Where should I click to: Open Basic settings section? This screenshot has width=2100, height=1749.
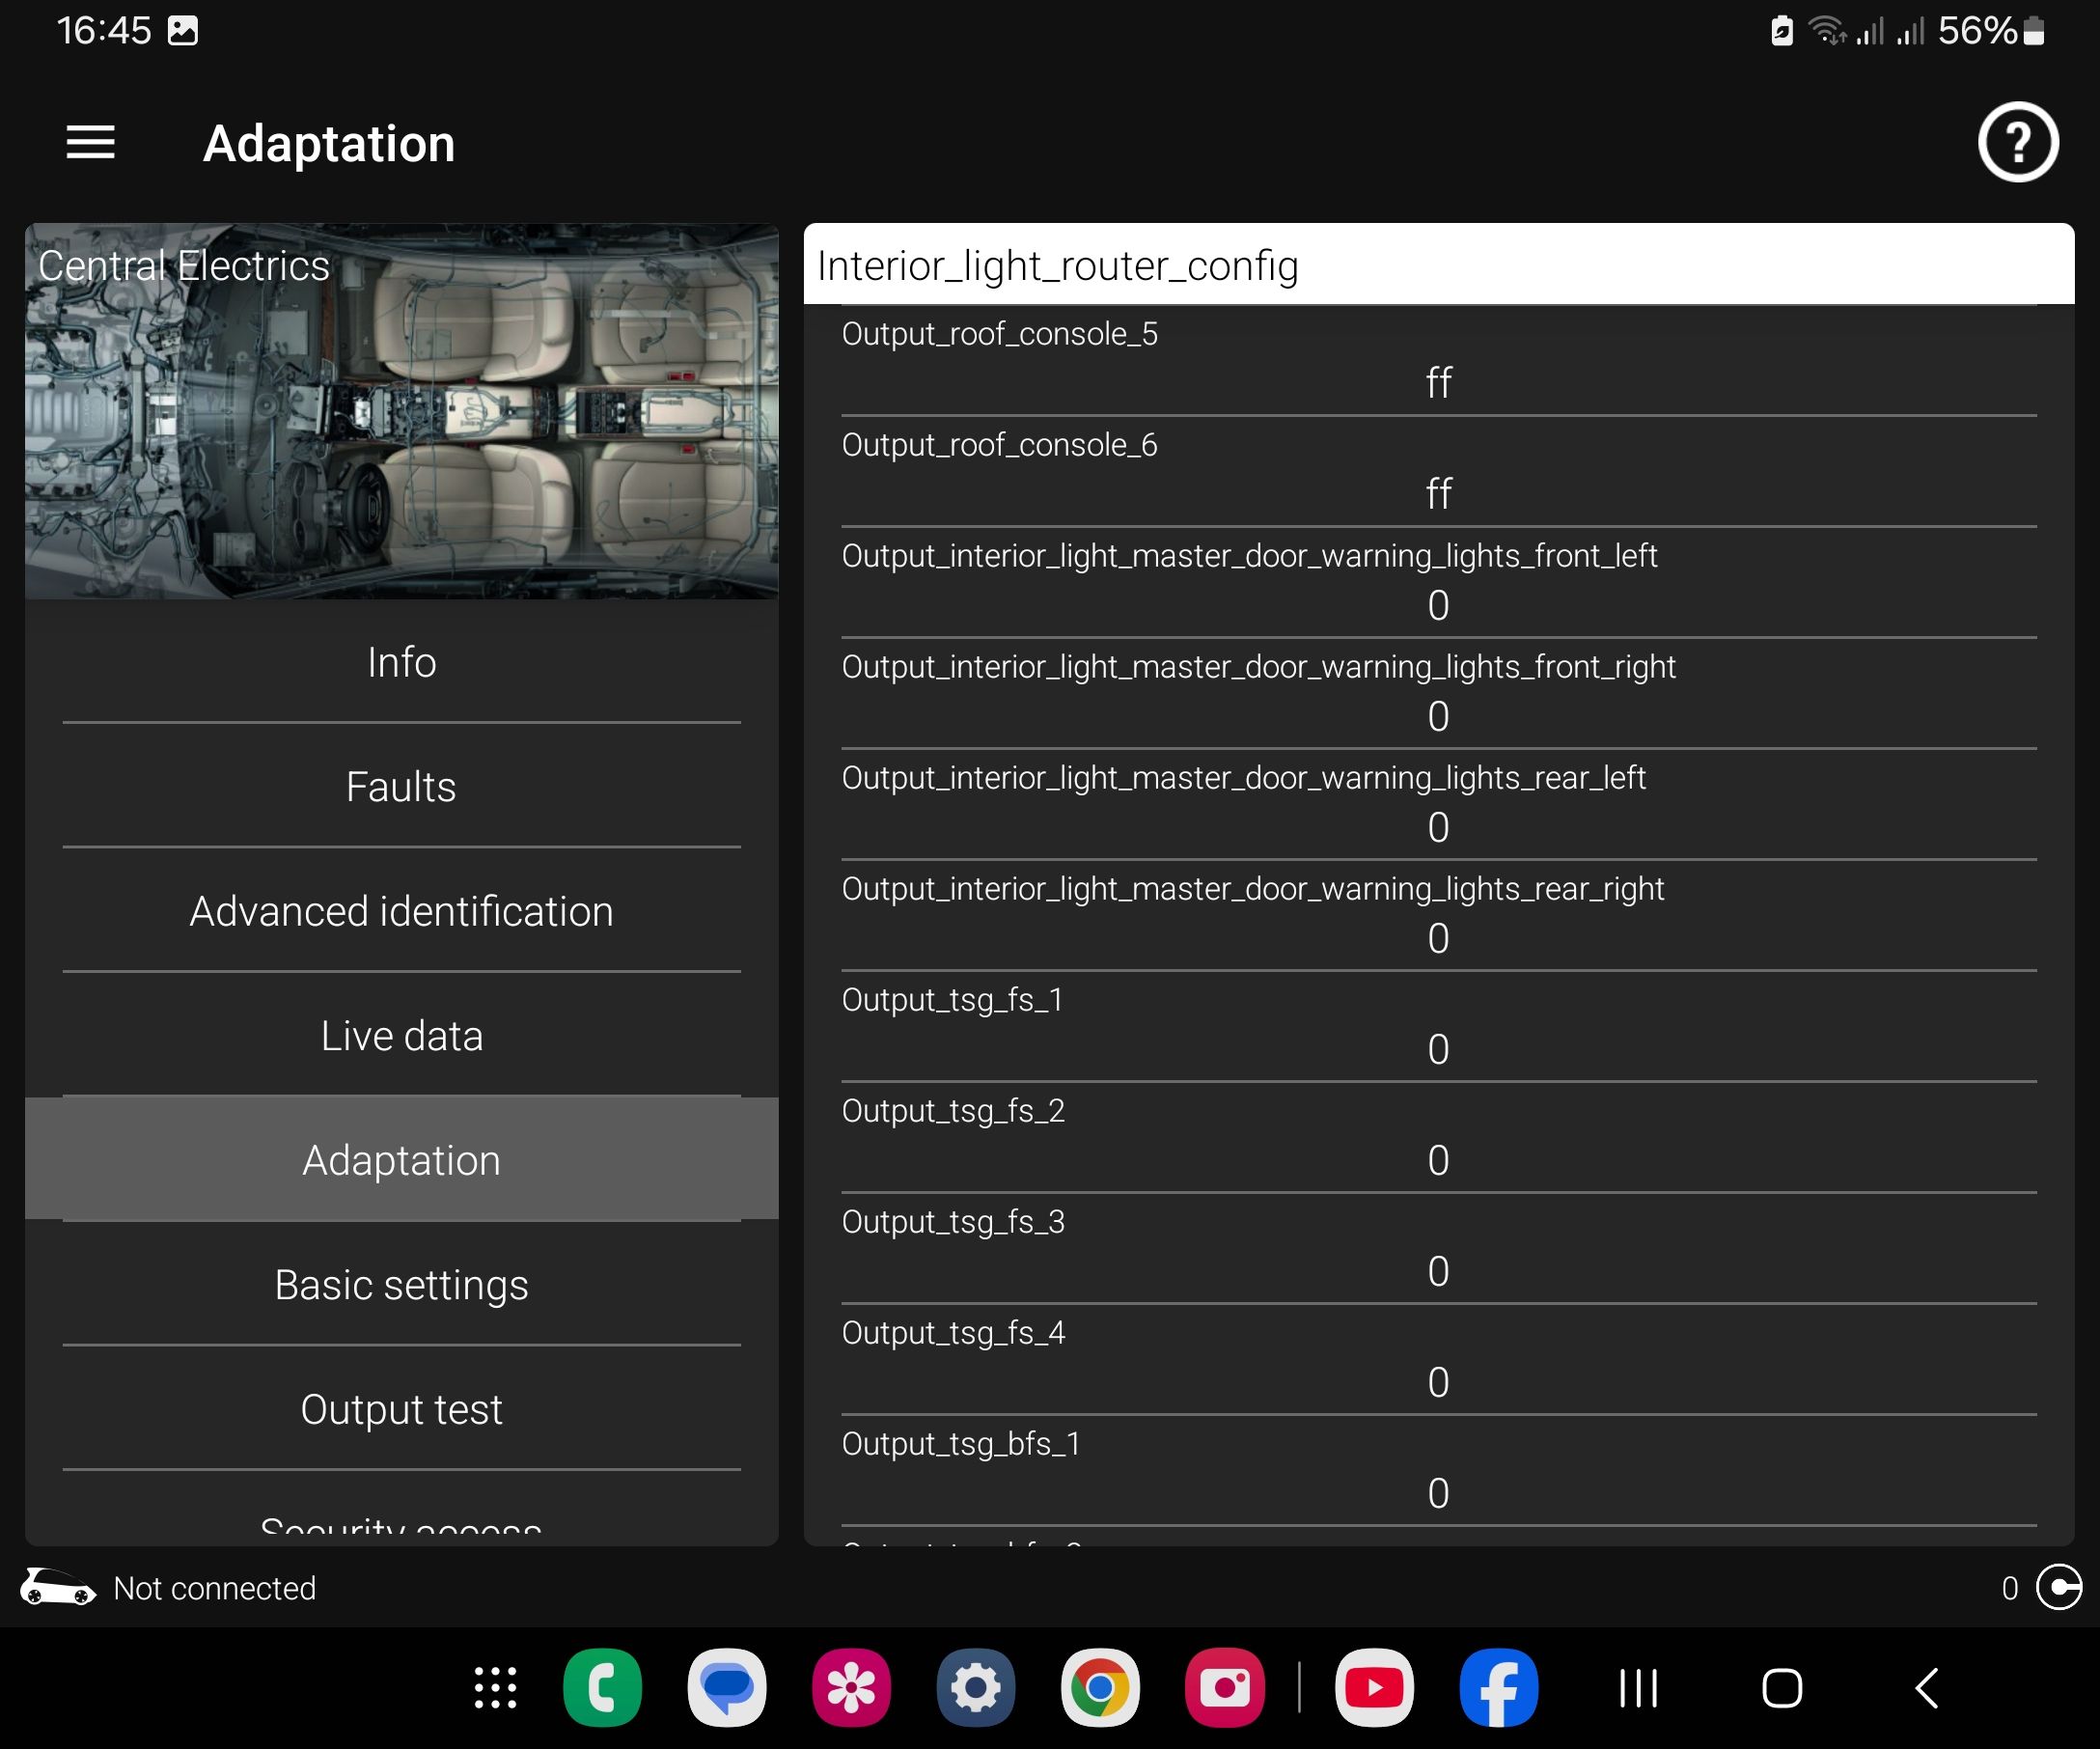click(x=401, y=1285)
